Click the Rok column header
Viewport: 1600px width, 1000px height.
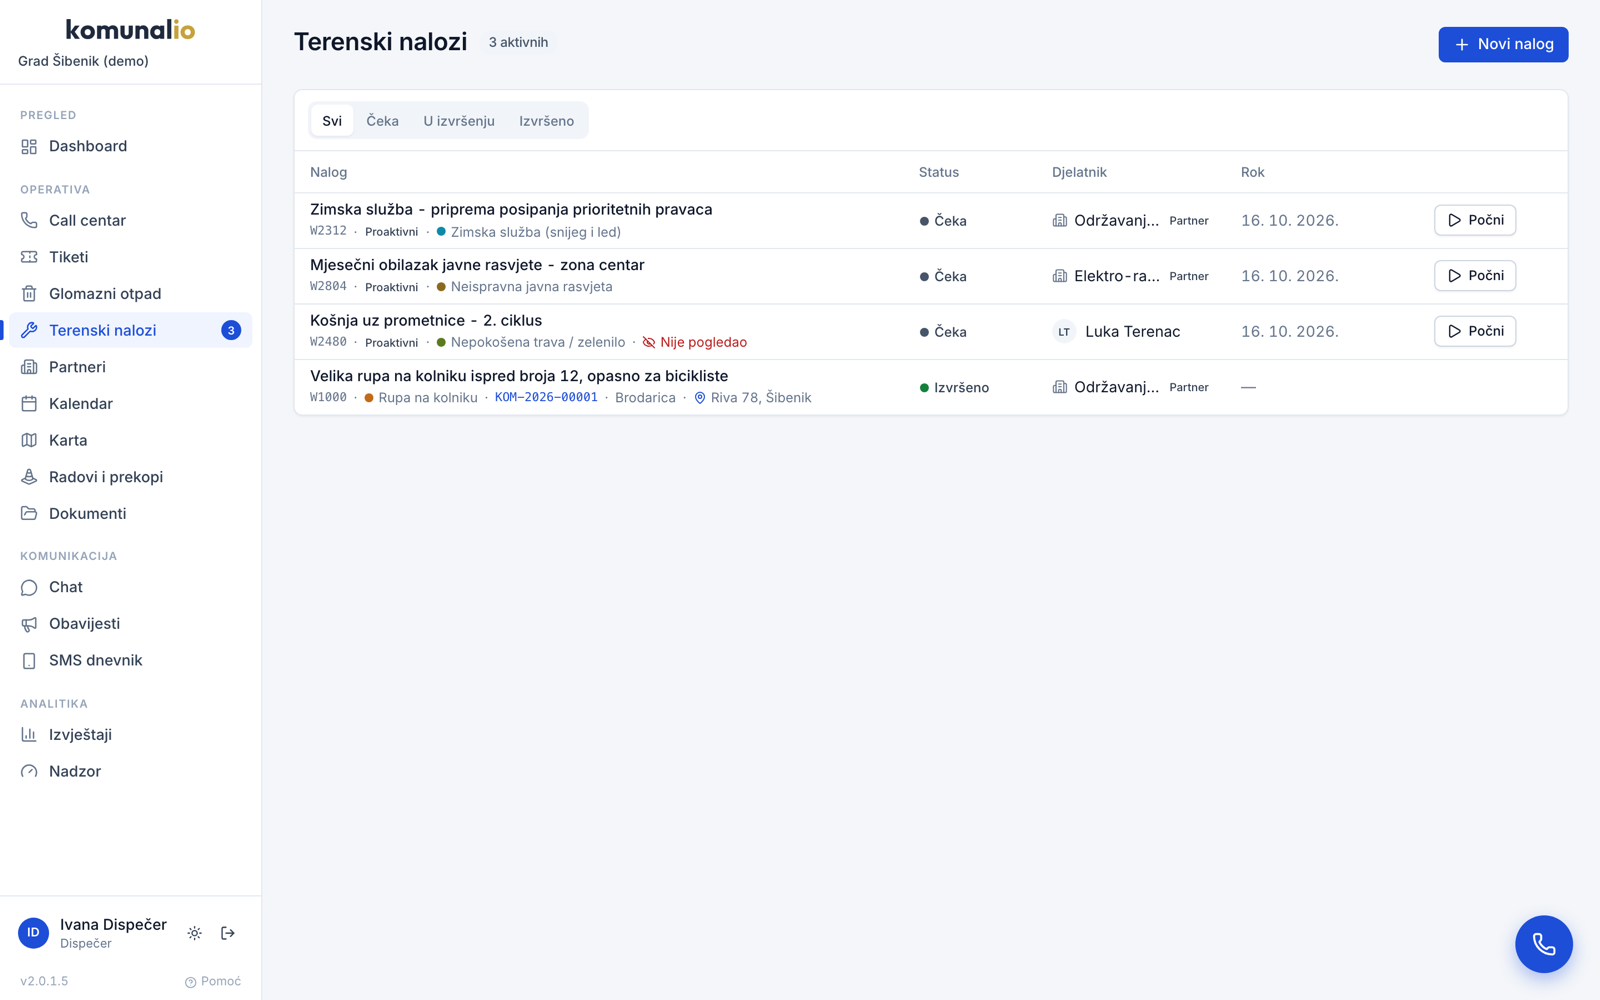1253,172
